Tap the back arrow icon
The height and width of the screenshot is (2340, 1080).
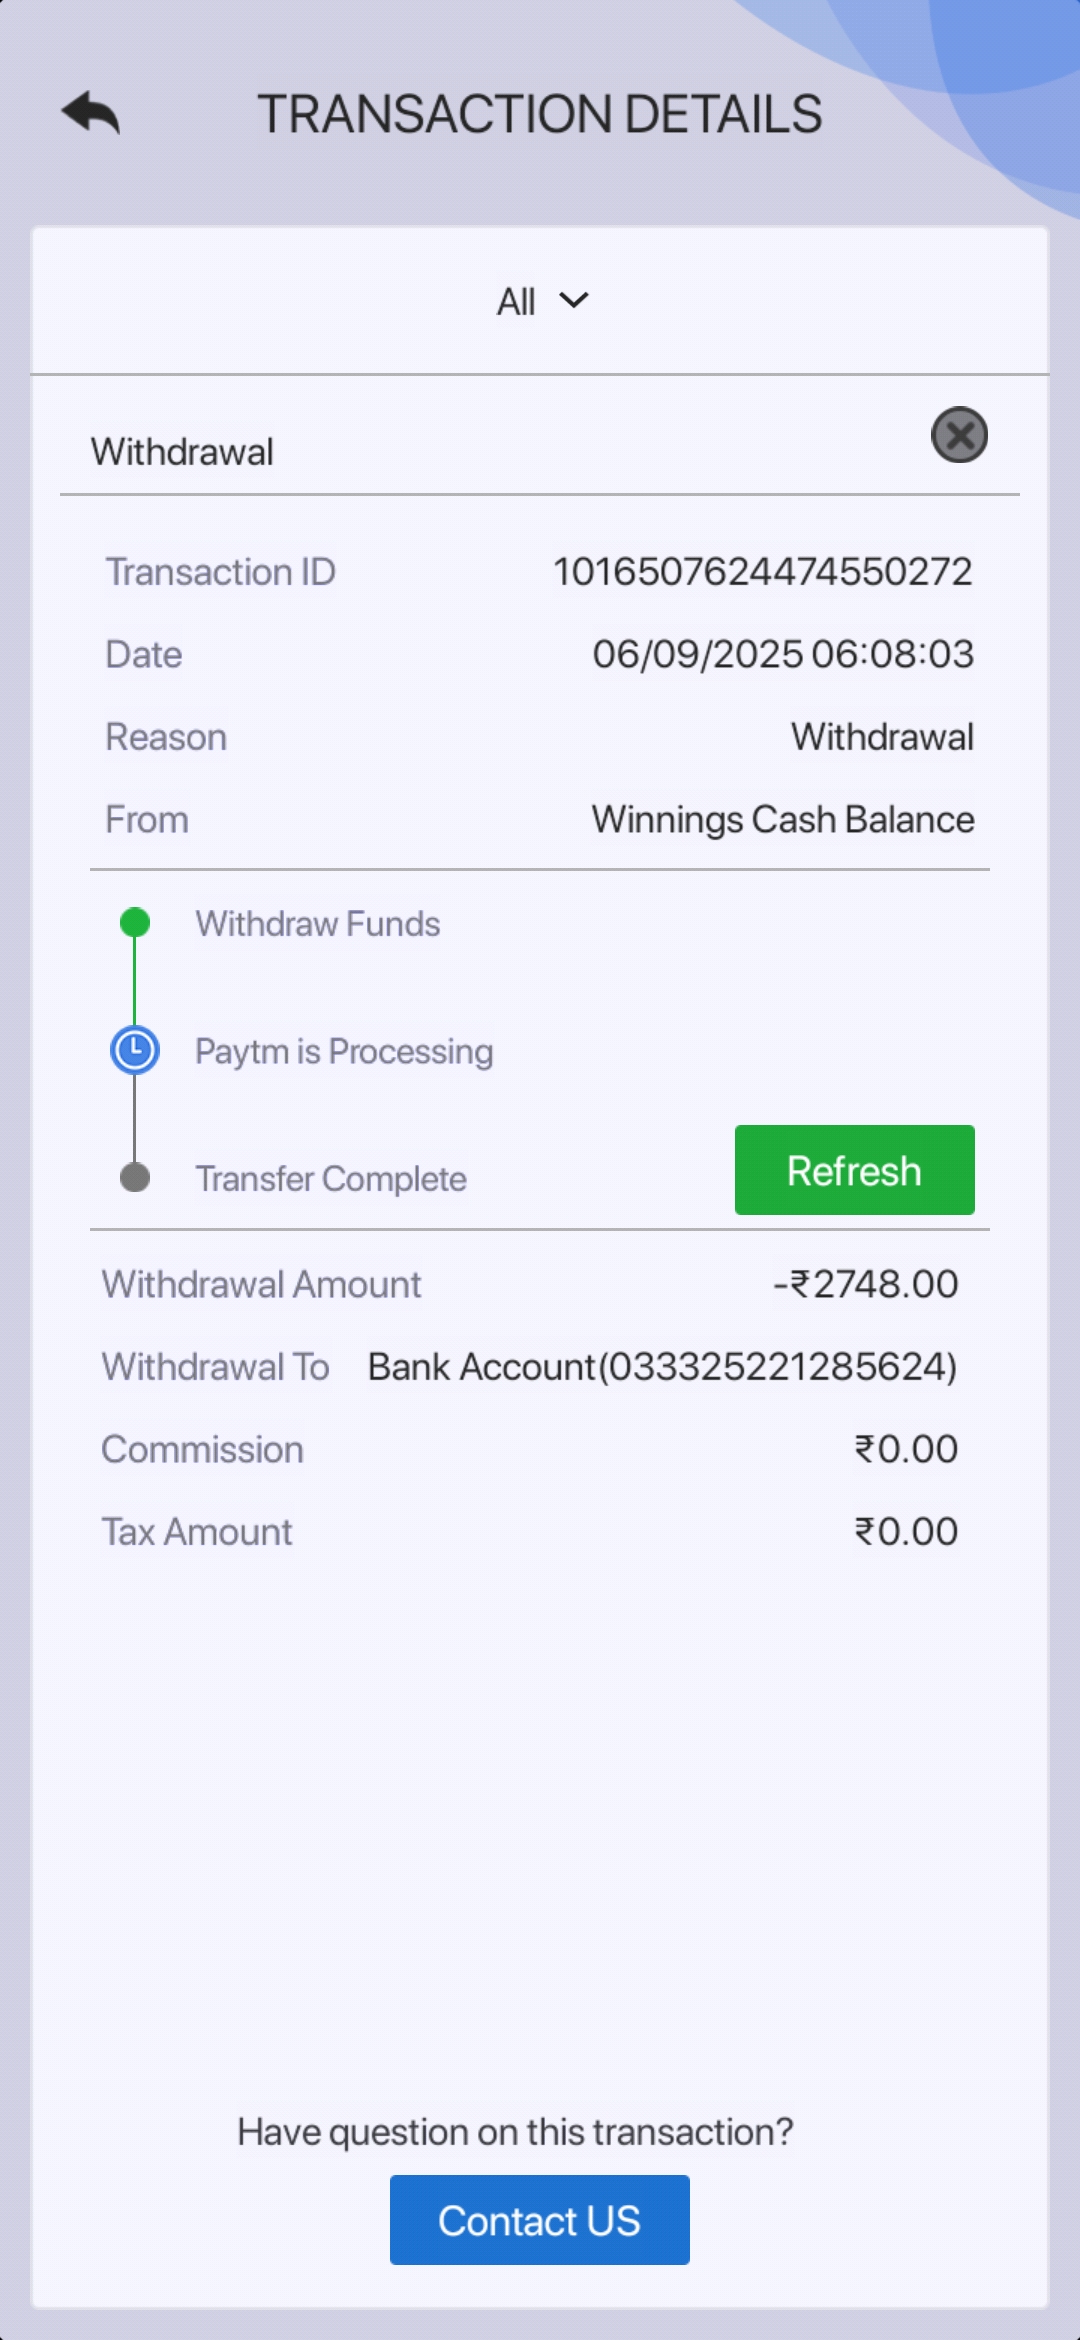[x=91, y=113]
